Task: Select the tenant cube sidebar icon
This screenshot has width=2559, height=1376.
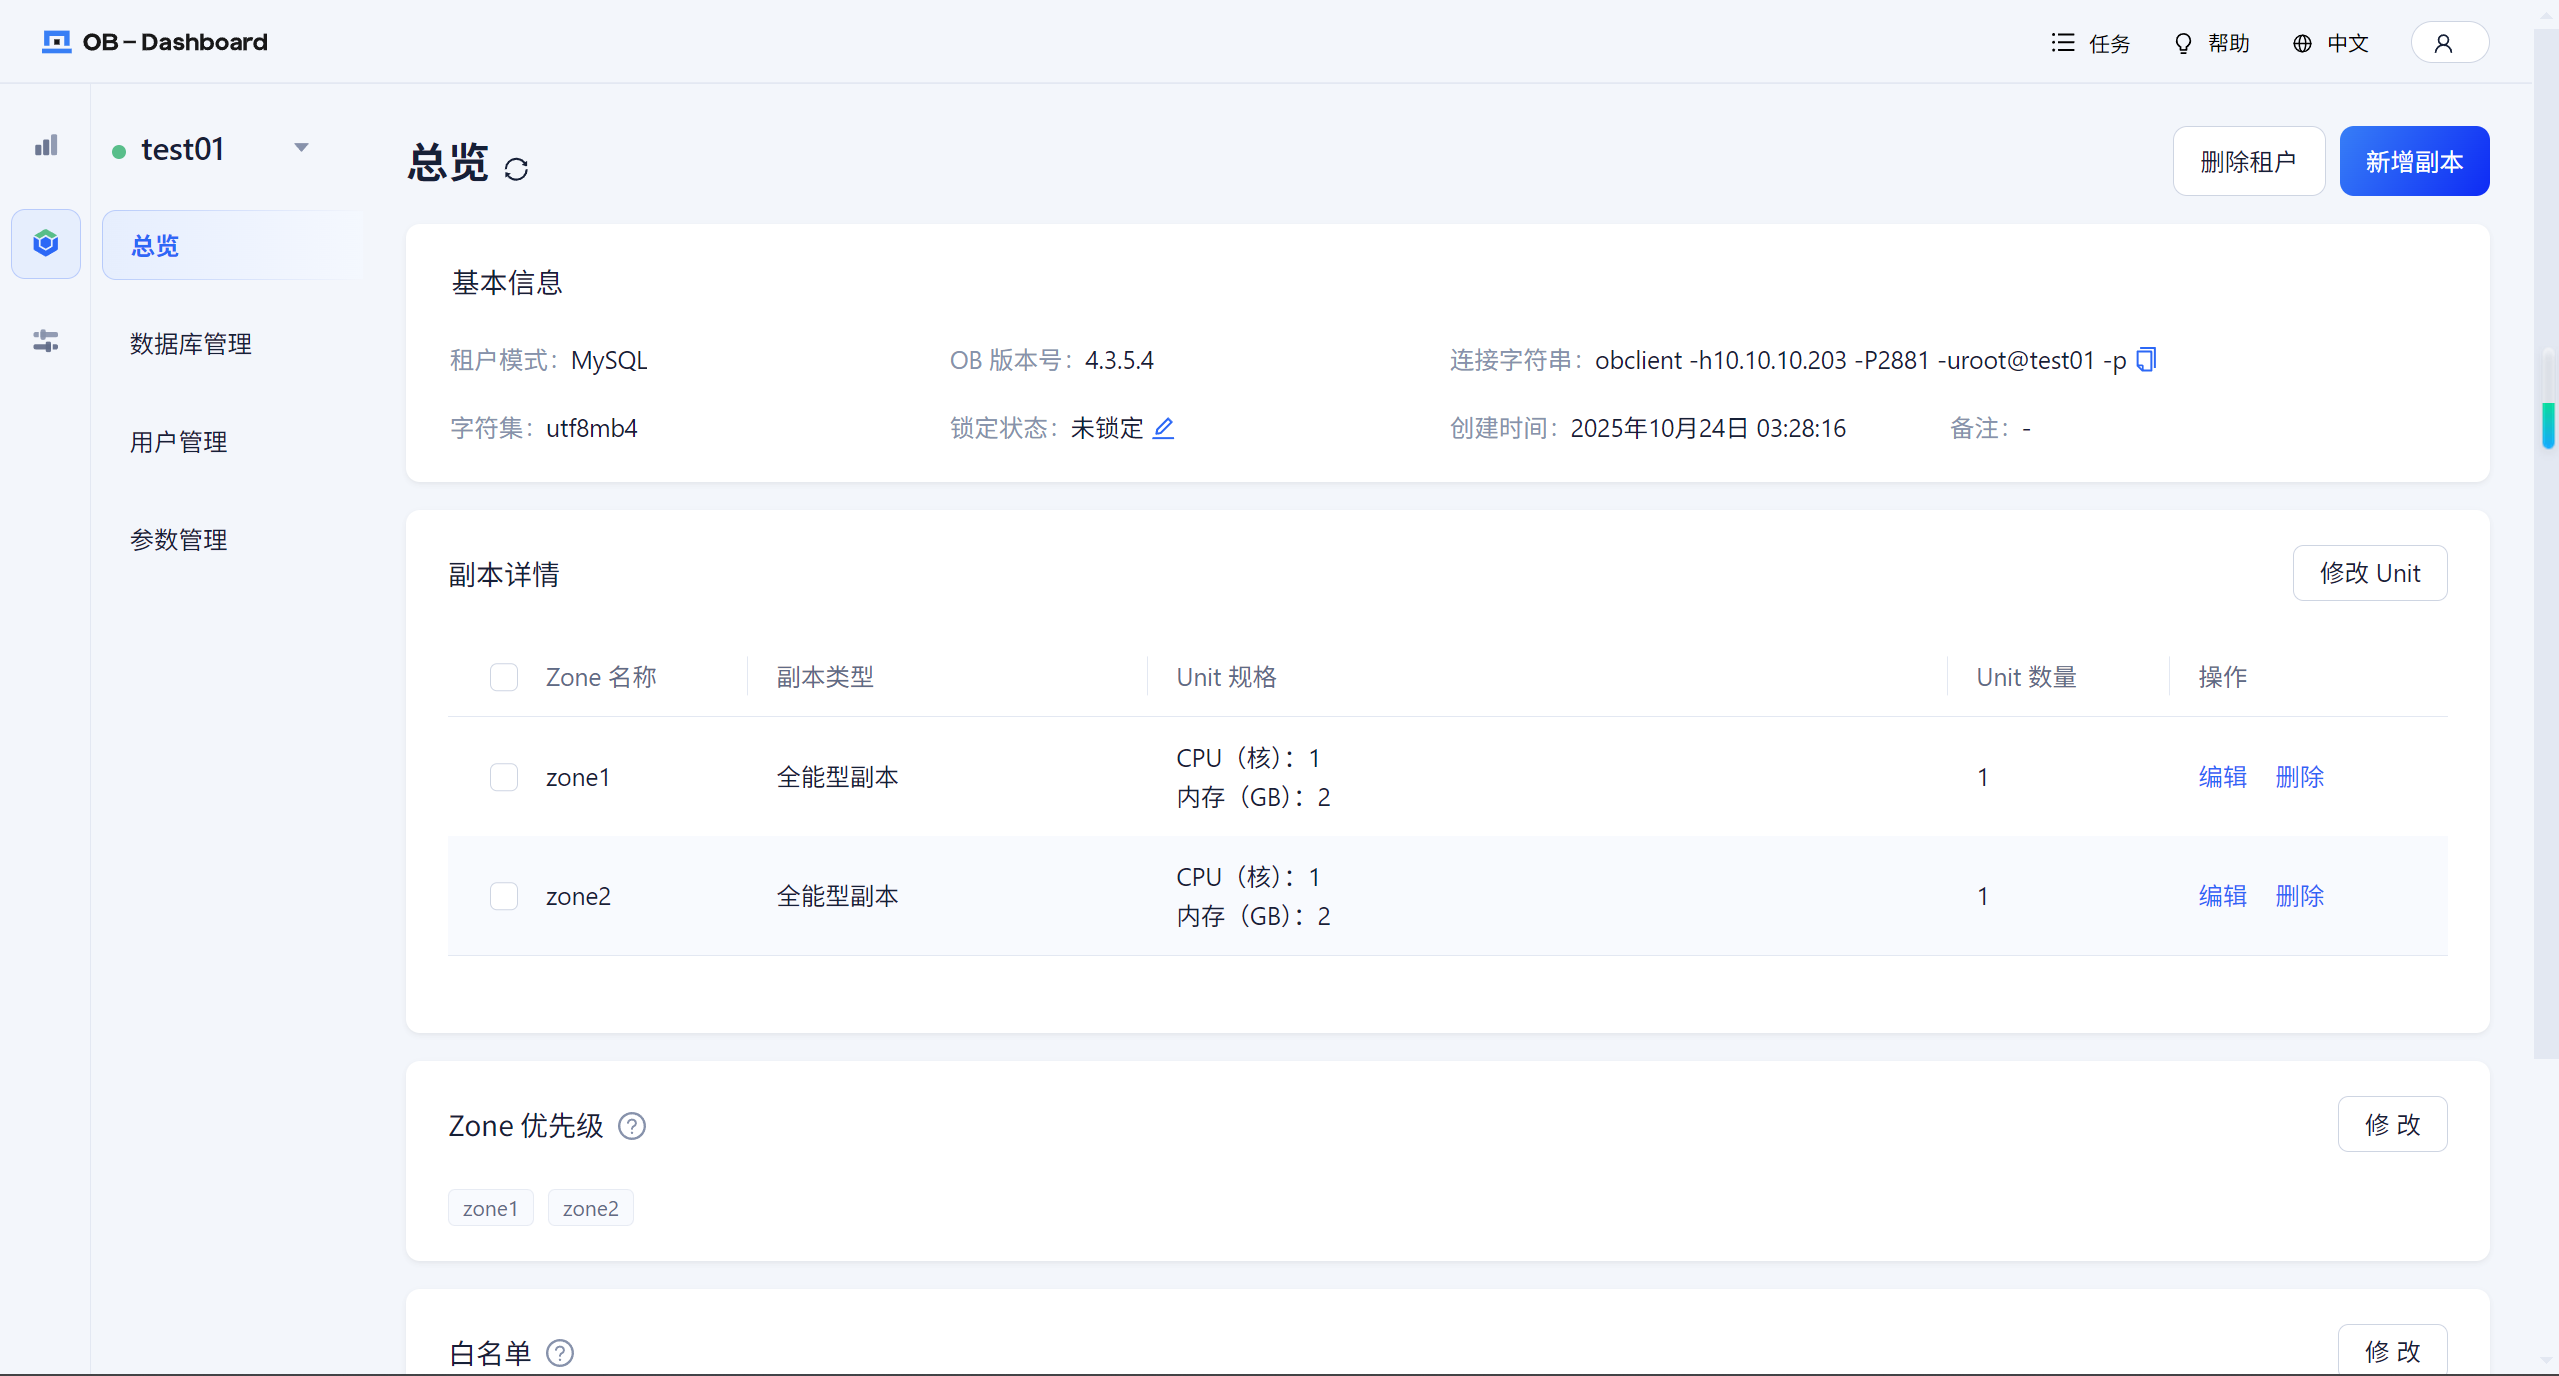Action: [x=46, y=243]
